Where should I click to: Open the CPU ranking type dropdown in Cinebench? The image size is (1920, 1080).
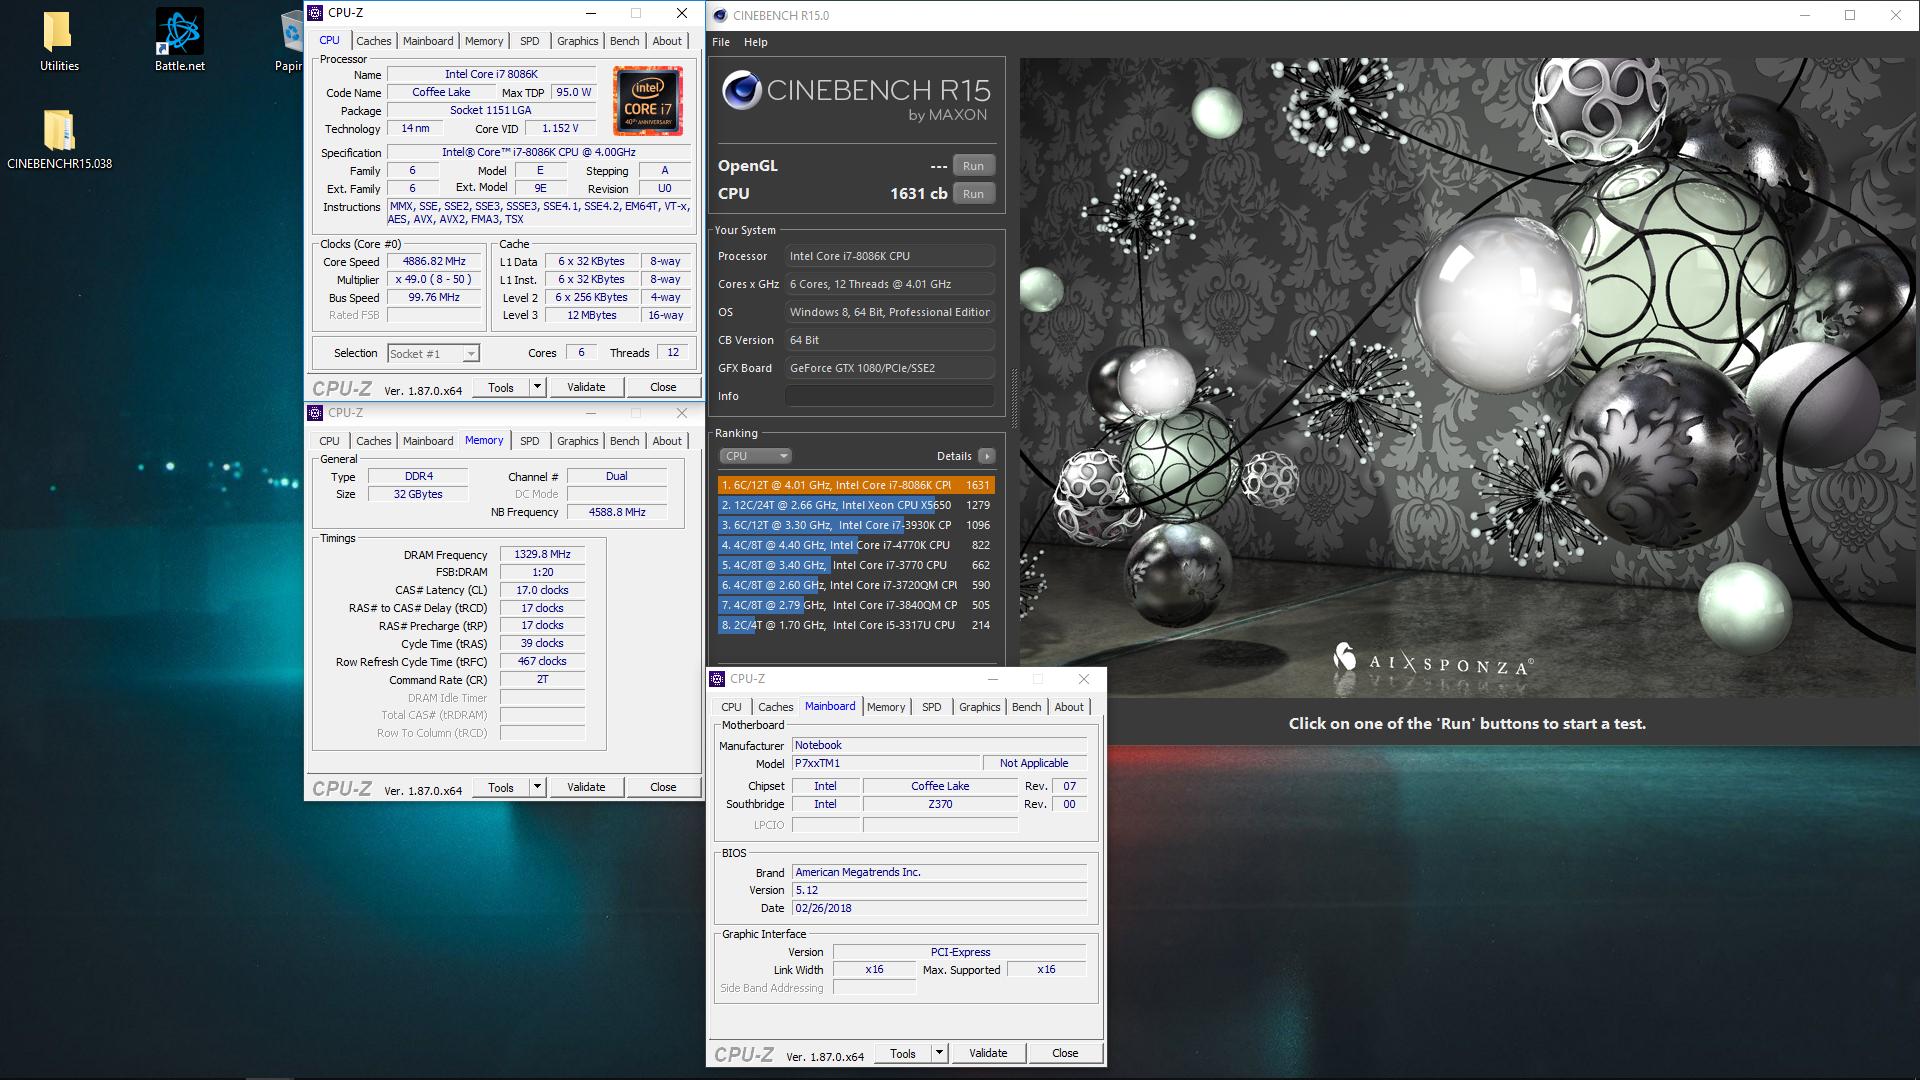coord(756,456)
